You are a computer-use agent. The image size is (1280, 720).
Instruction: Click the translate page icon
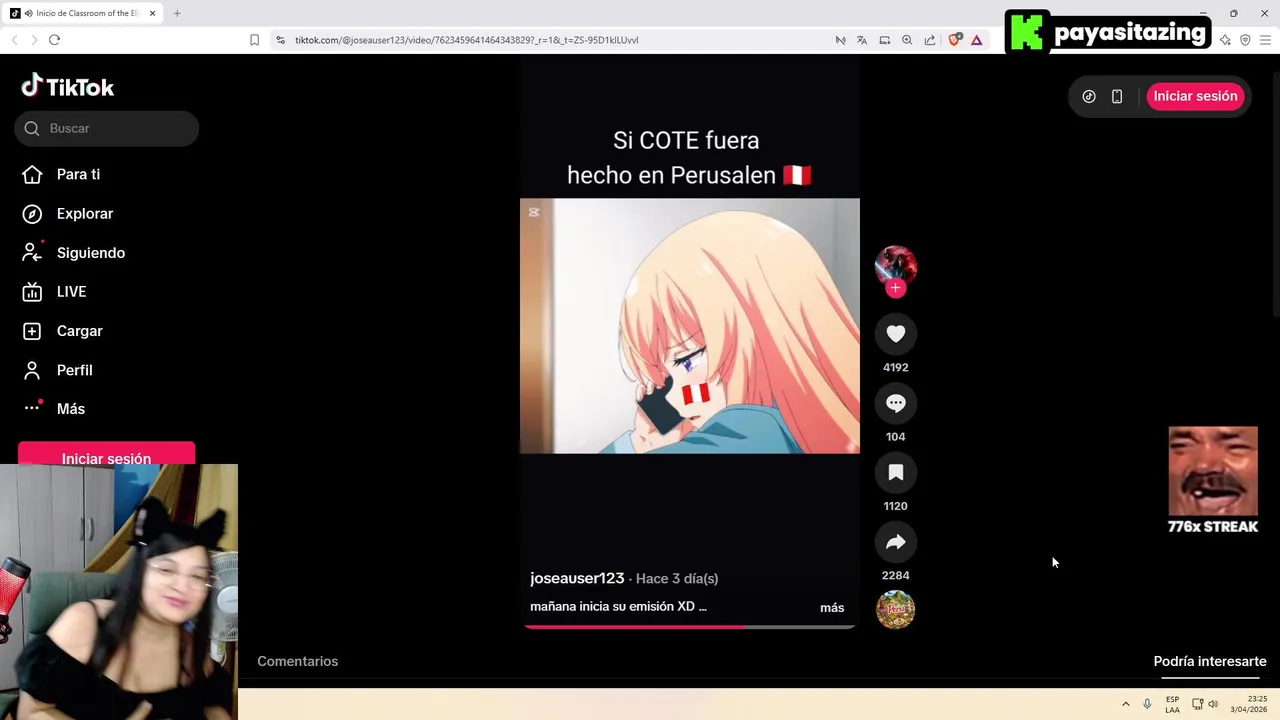tap(862, 40)
